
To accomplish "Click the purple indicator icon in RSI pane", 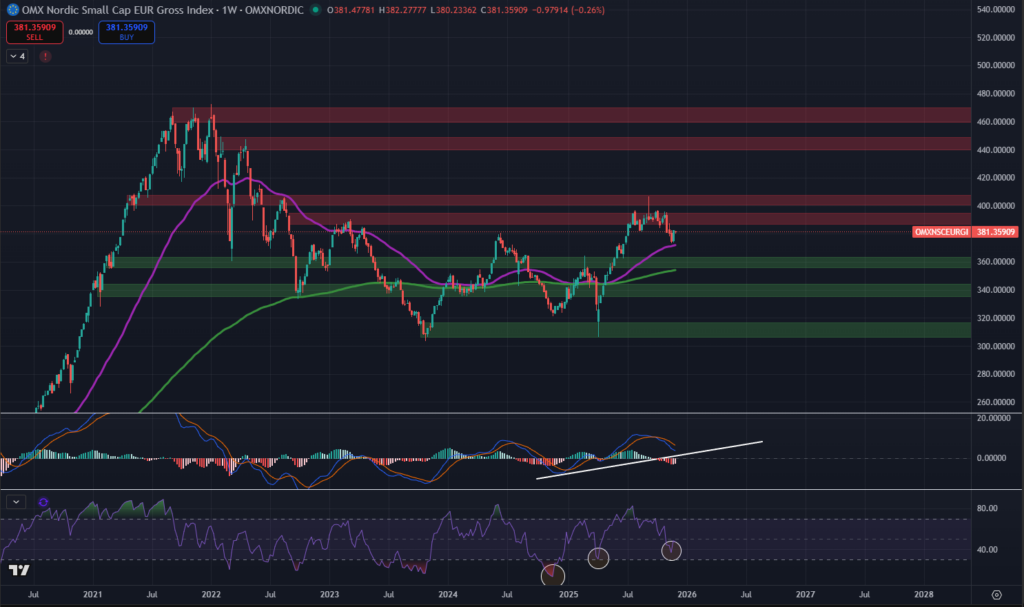I will click(43, 501).
